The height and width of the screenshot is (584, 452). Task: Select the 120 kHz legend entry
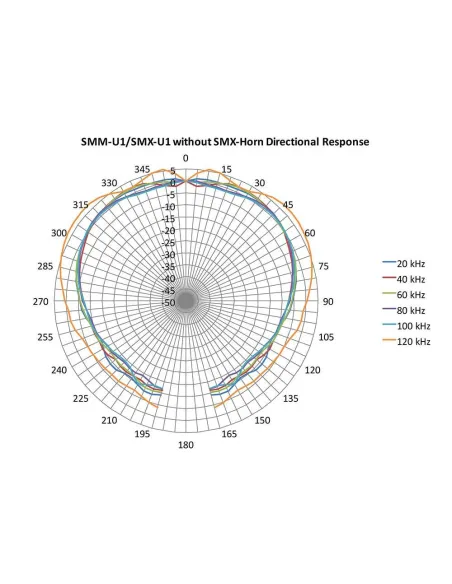point(407,342)
